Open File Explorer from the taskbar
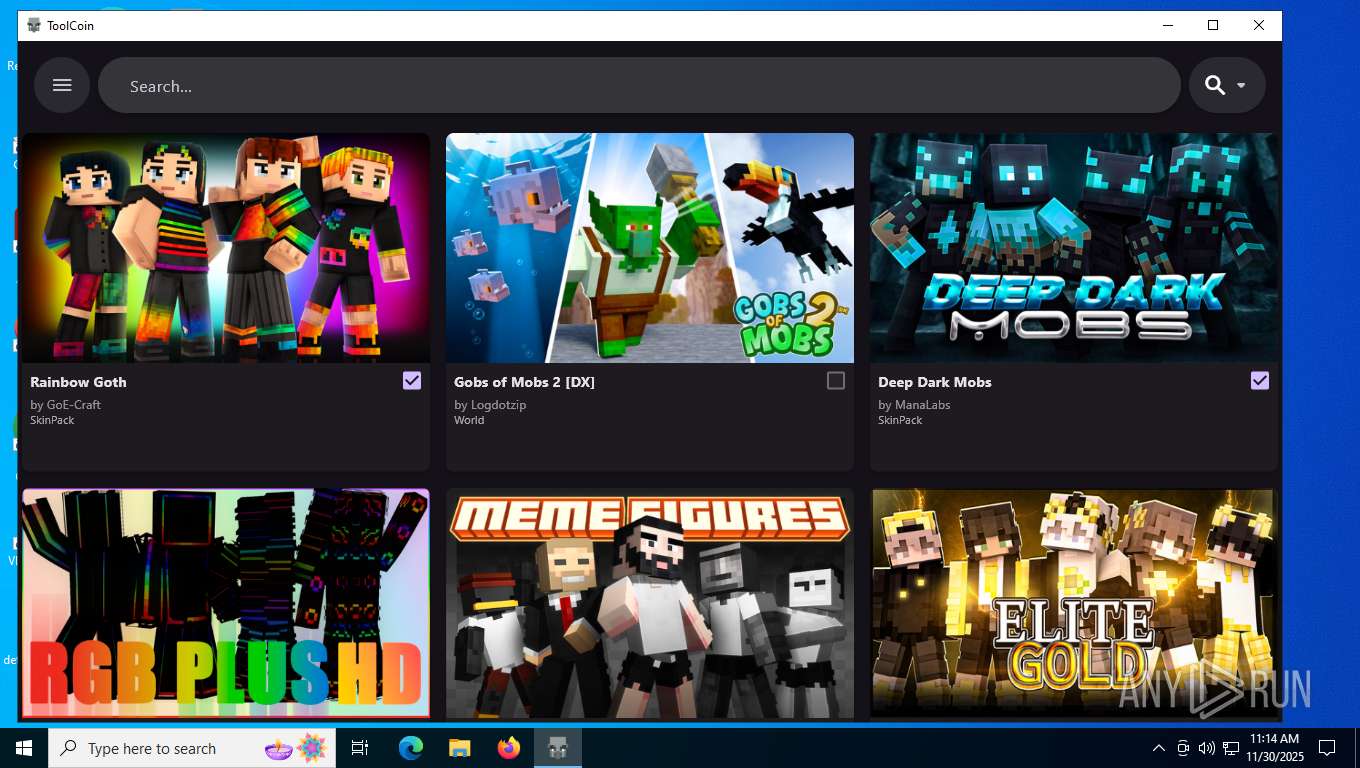The height and width of the screenshot is (768, 1360). coord(459,748)
